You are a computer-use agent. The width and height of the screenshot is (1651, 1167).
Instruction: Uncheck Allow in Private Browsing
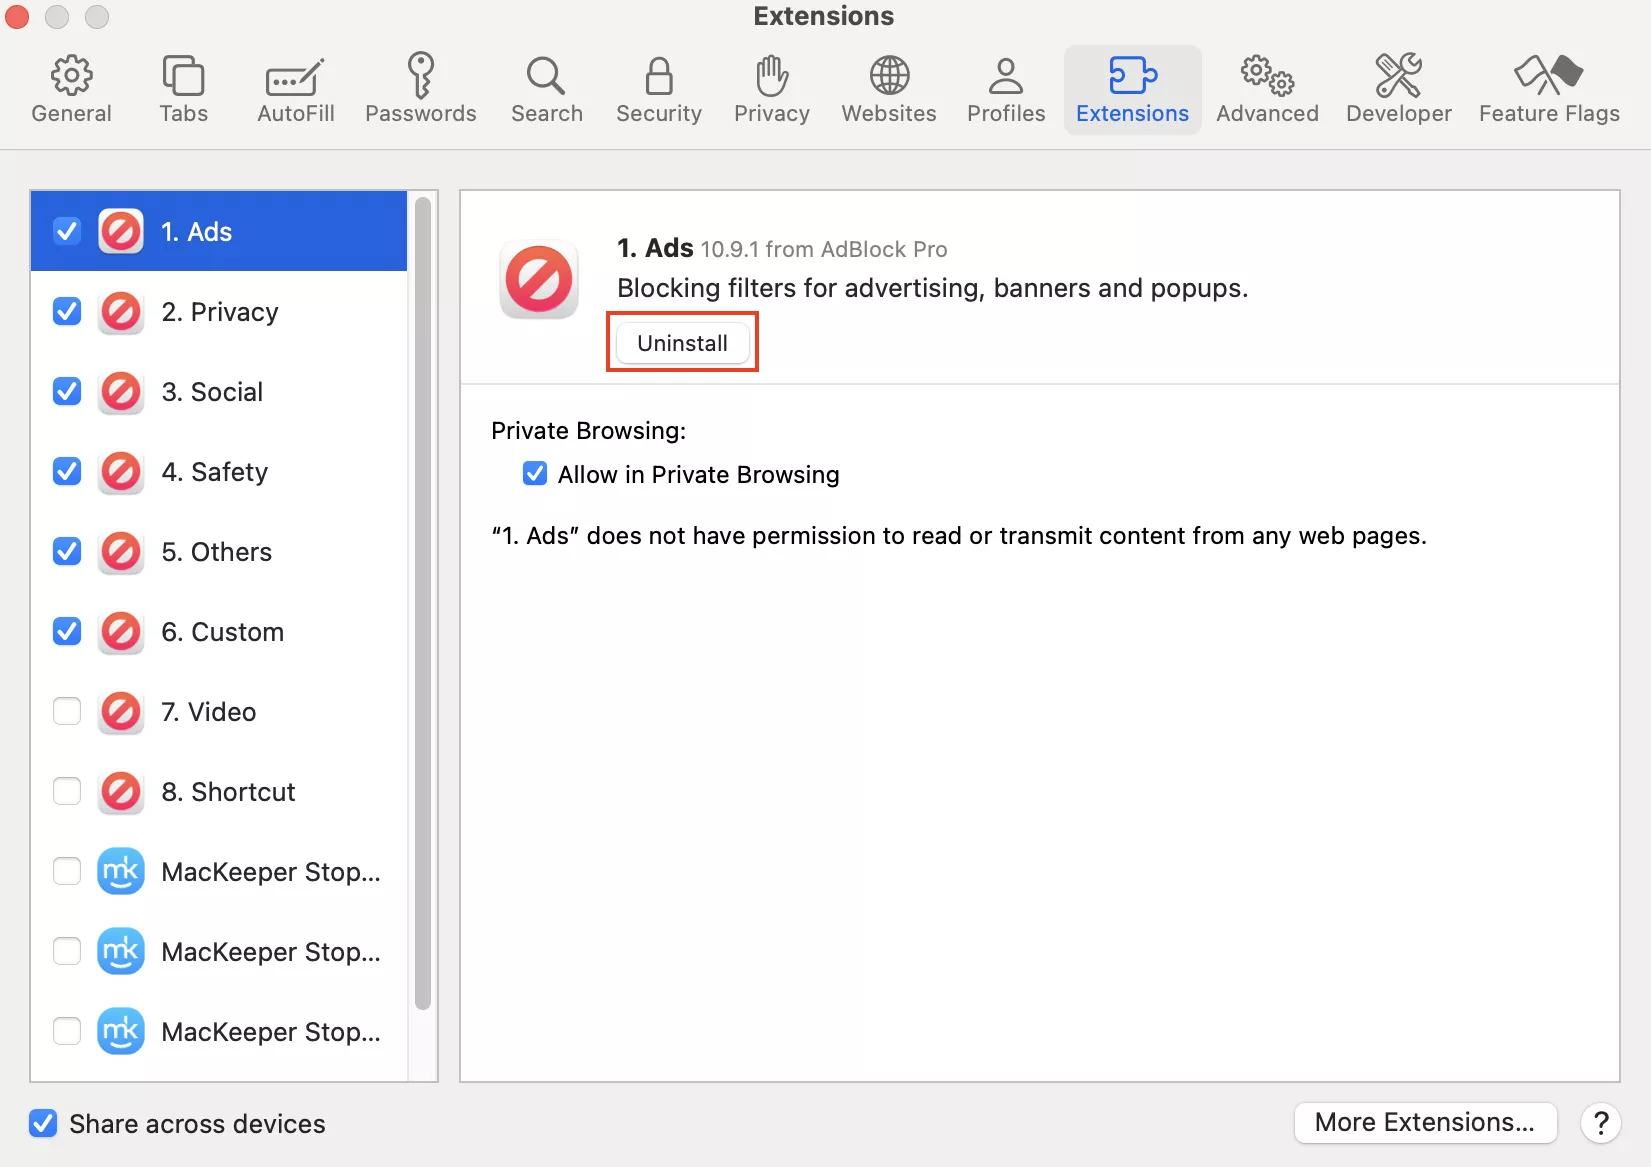[x=535, y=474]
